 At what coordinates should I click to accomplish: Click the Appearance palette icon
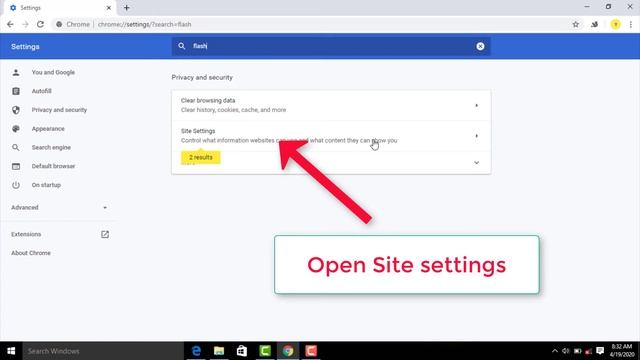pos(16,129)
